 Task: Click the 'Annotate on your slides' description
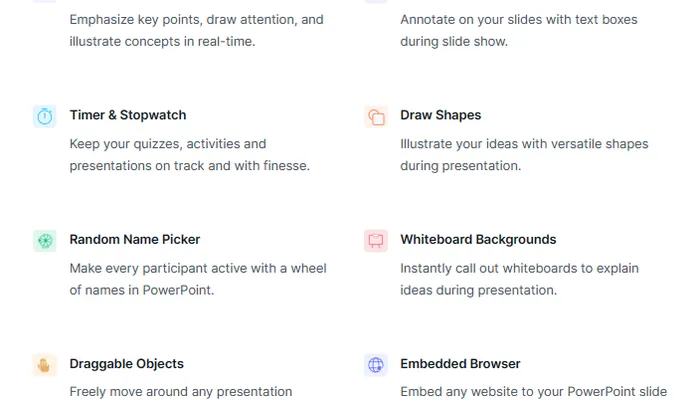click(518, 30)
